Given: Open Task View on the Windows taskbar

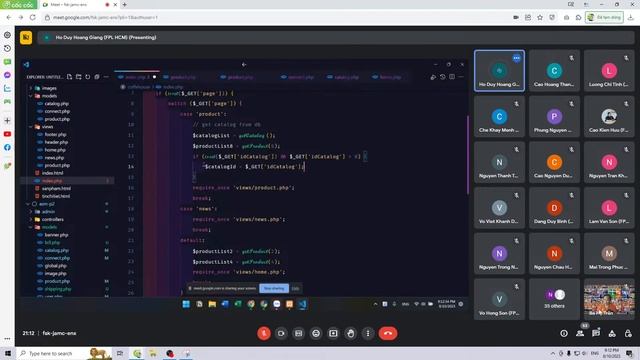Looking at the screenshot, I should point(120,353).
